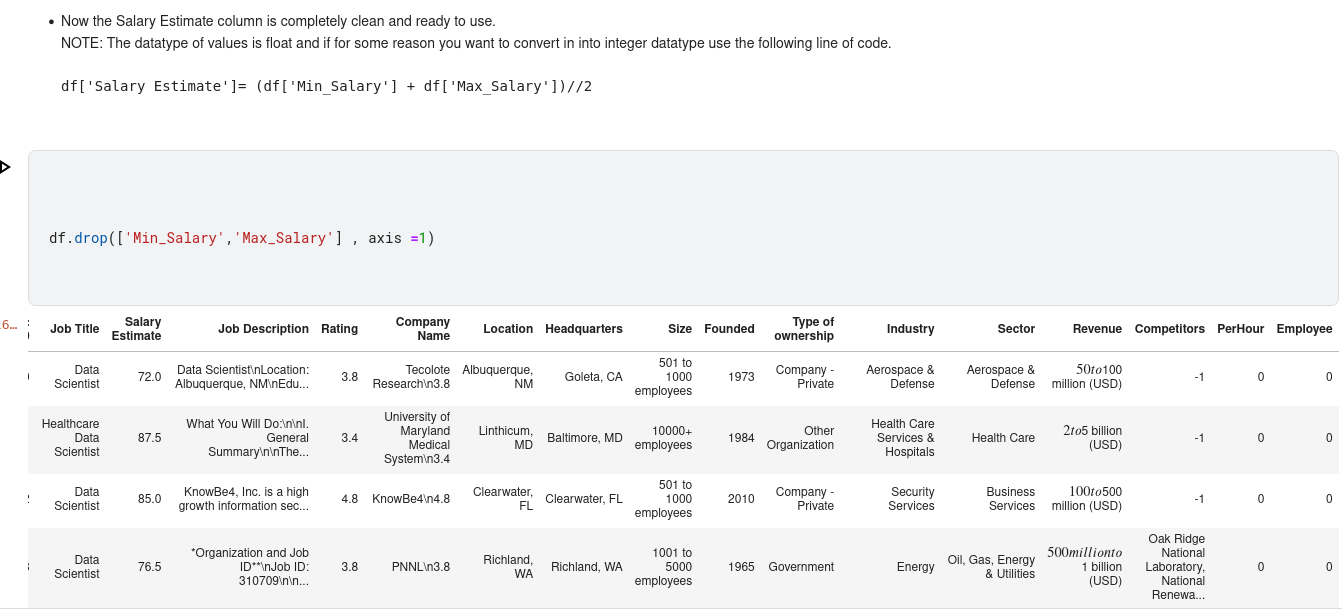Click the Type of ownership header
The width and height of the screenshot is (1342, 613).
(x=804, y=329)
